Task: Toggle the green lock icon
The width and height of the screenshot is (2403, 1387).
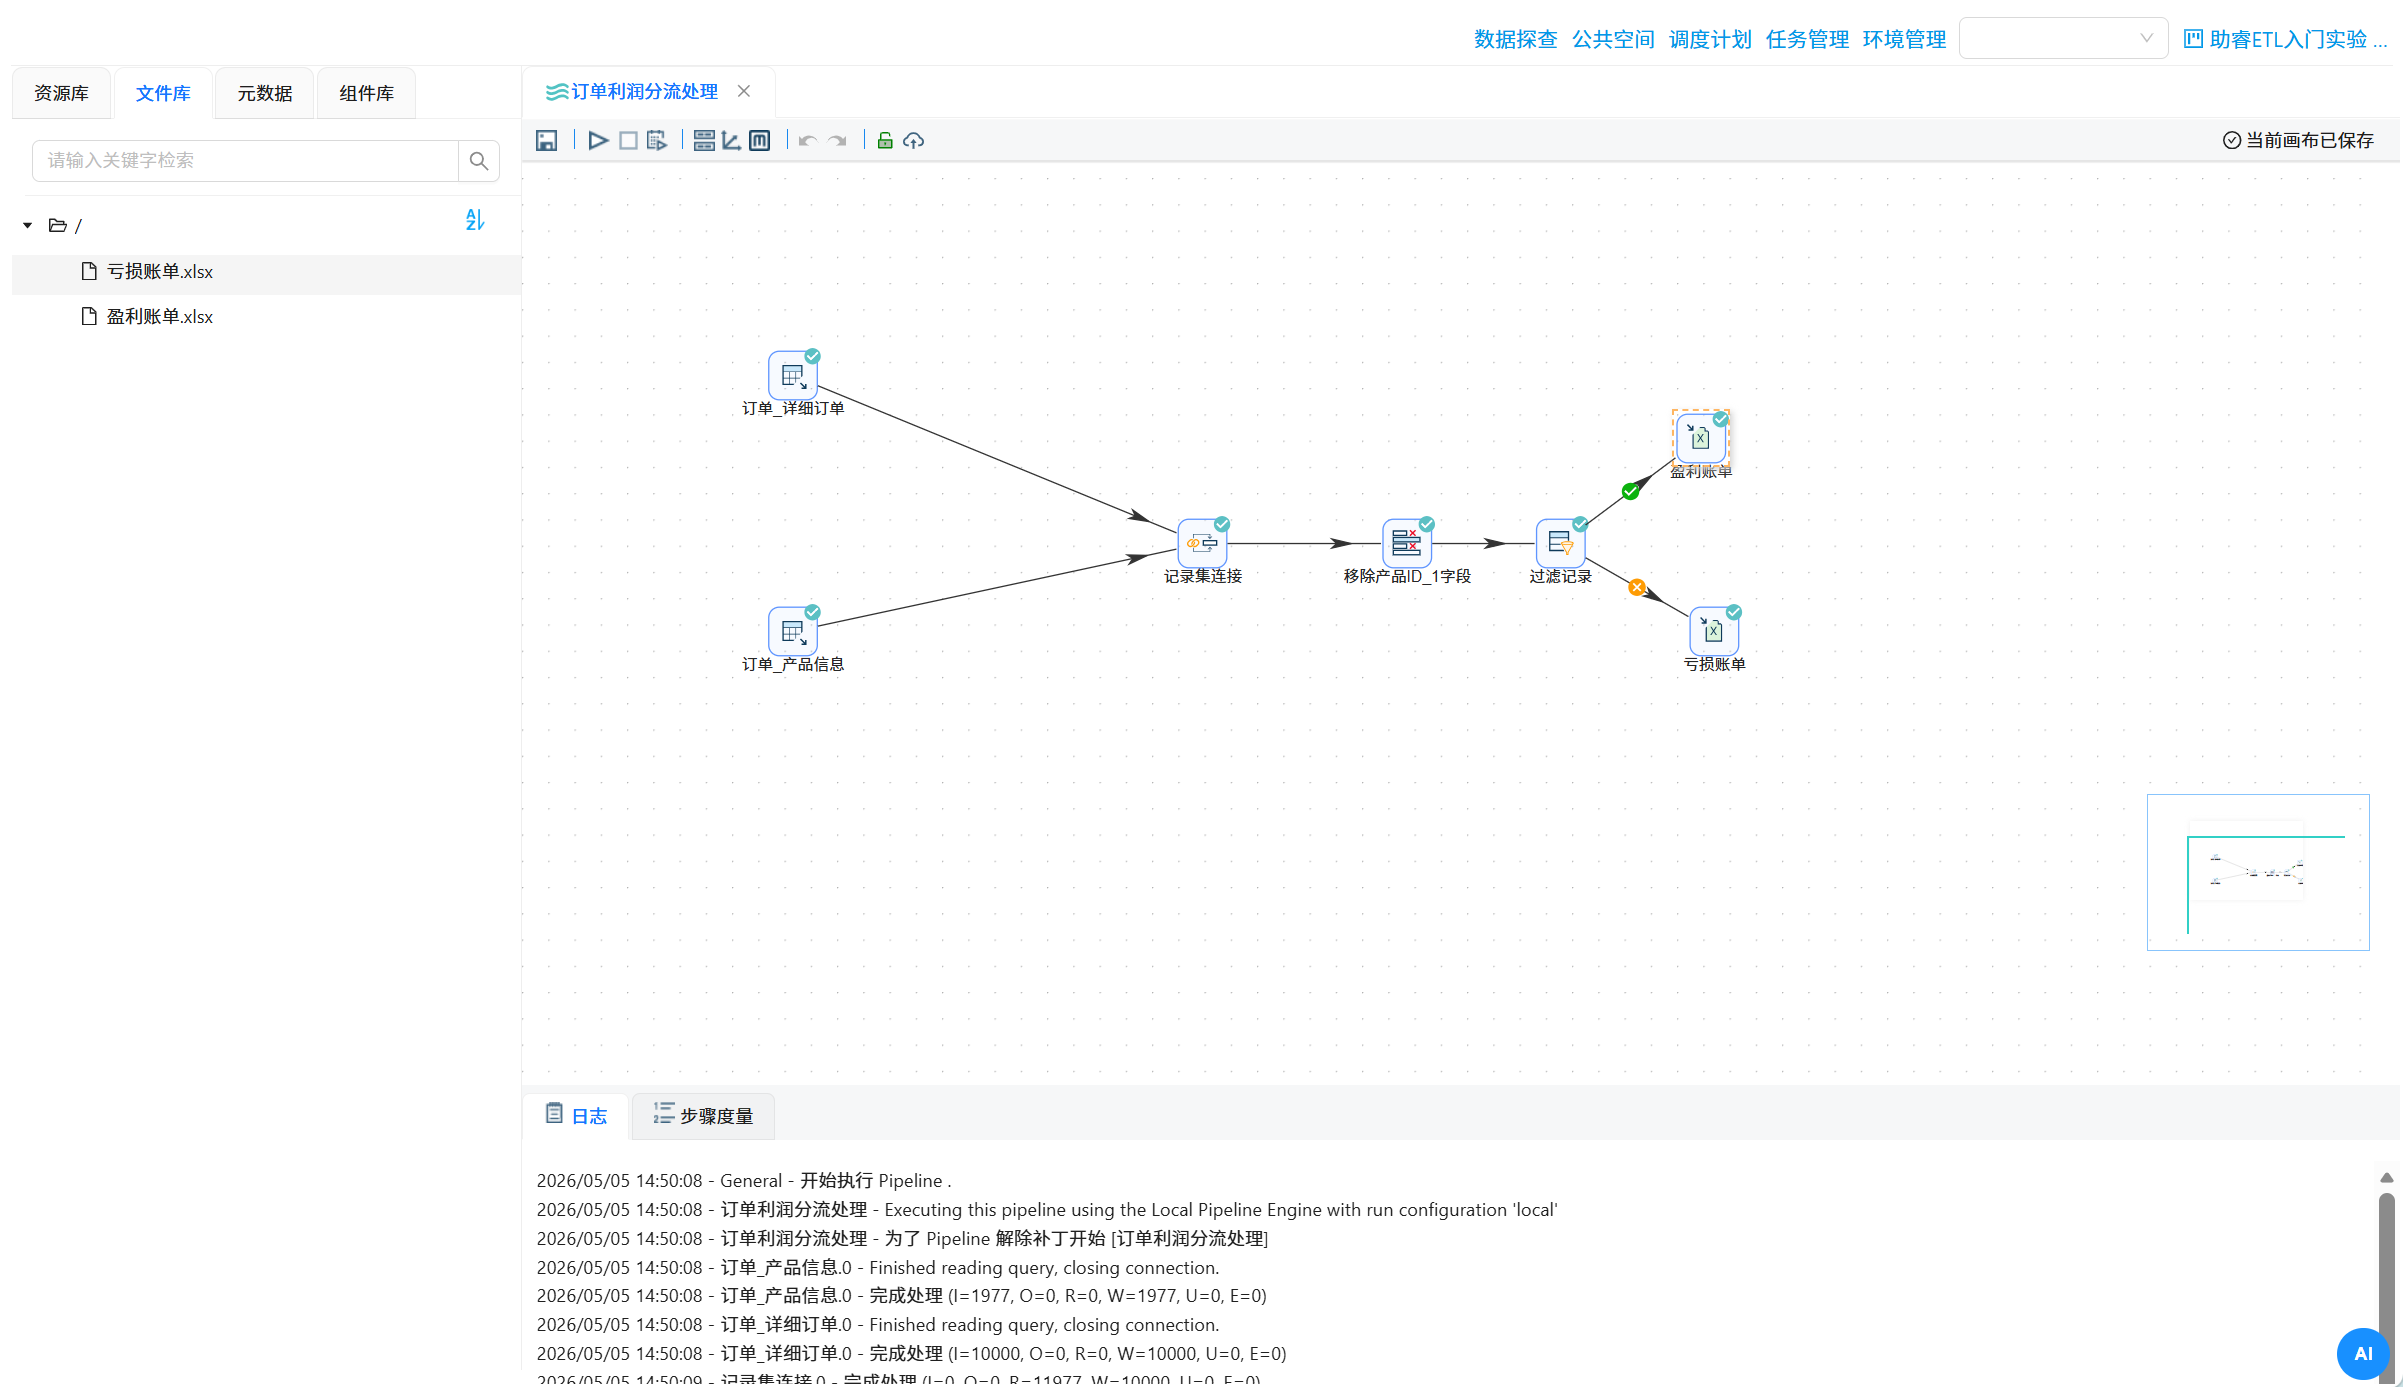Action: pyautogui.click(x=885, y=141)
